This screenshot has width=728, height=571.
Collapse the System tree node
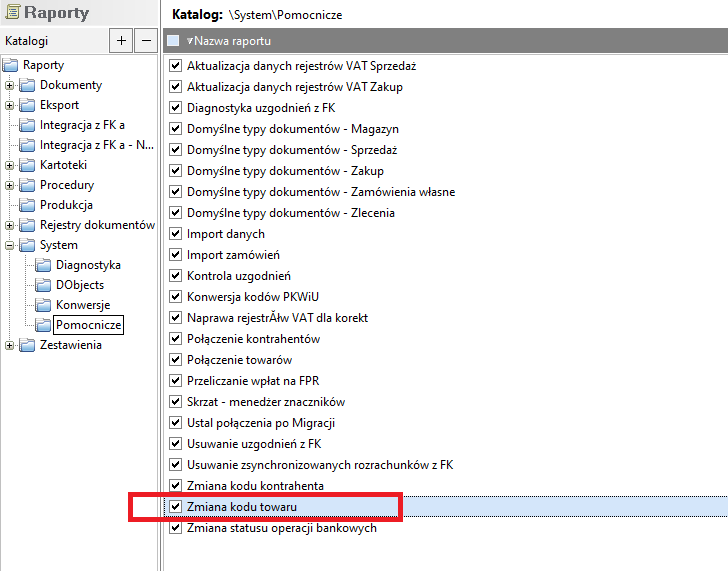tap(9, 246)
